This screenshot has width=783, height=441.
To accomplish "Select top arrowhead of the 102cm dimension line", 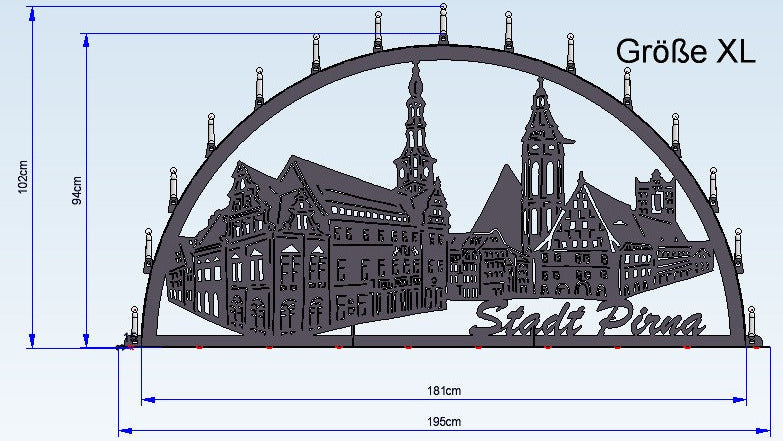I will 34,12.
